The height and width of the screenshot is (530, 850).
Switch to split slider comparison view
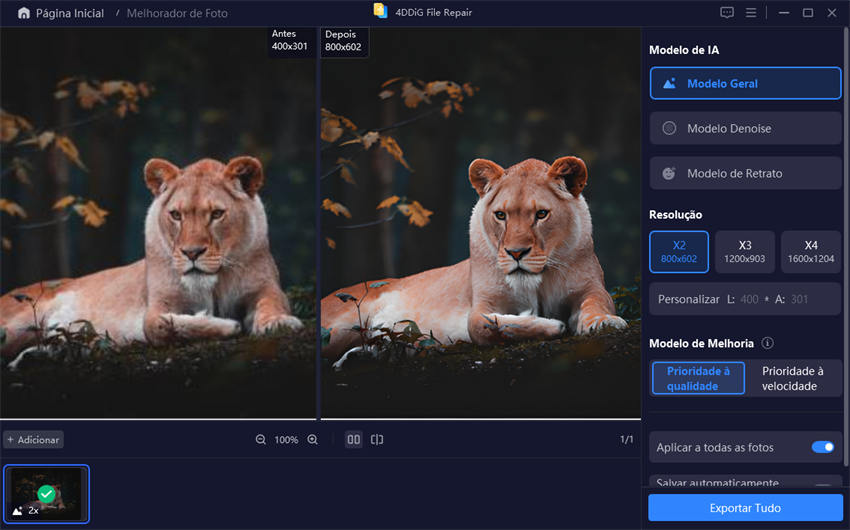click(377, 440)
